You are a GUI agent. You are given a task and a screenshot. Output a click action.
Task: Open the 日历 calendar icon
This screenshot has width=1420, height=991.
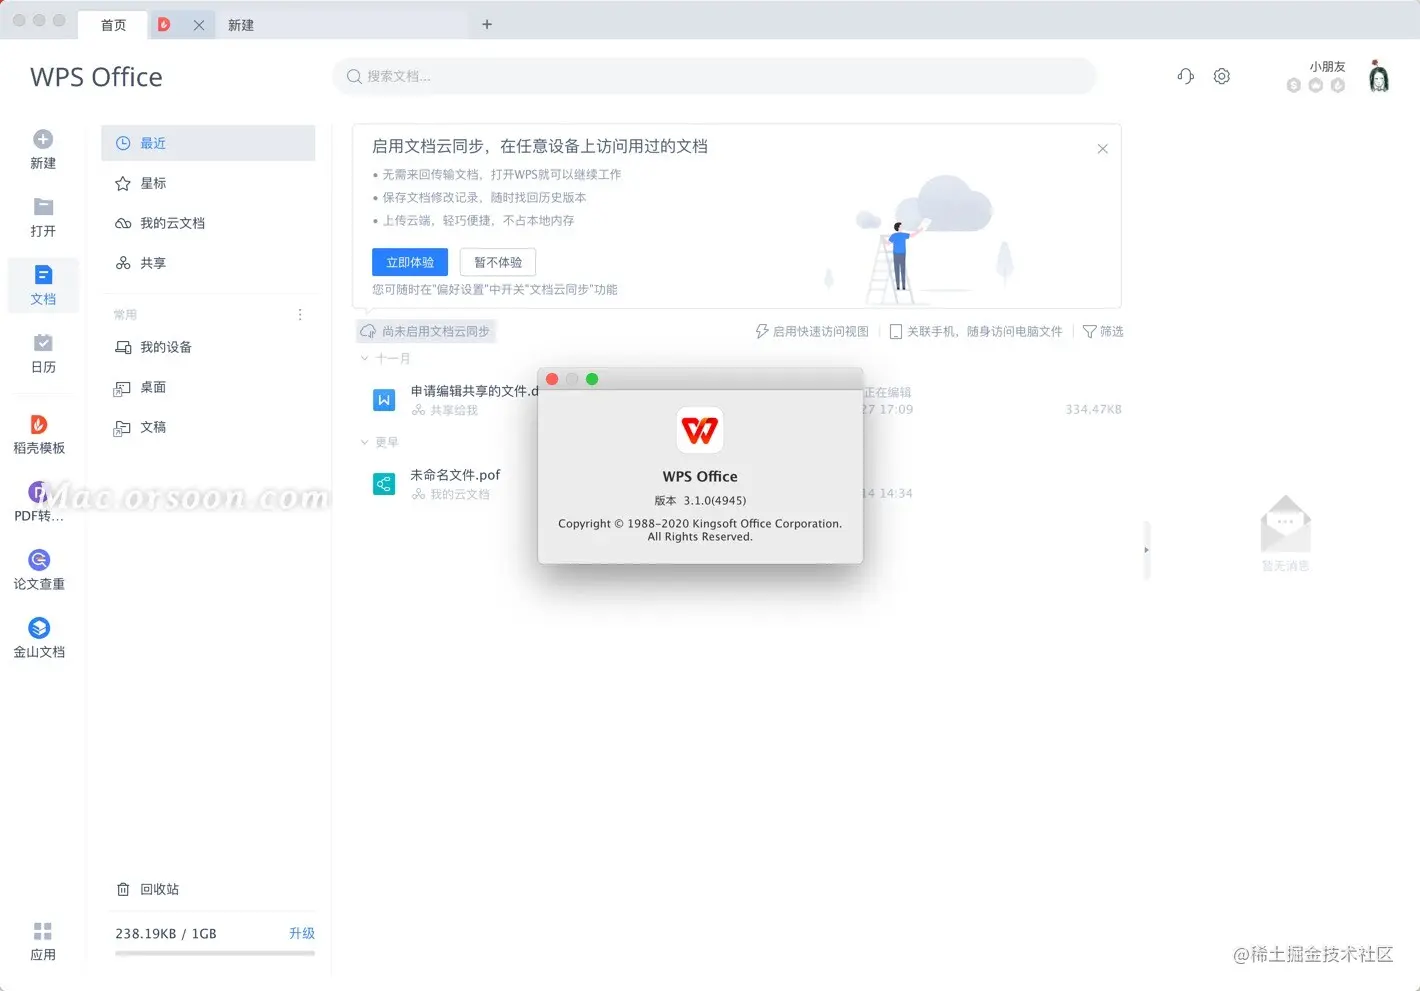pyautogui.click(x=43, y=343)
